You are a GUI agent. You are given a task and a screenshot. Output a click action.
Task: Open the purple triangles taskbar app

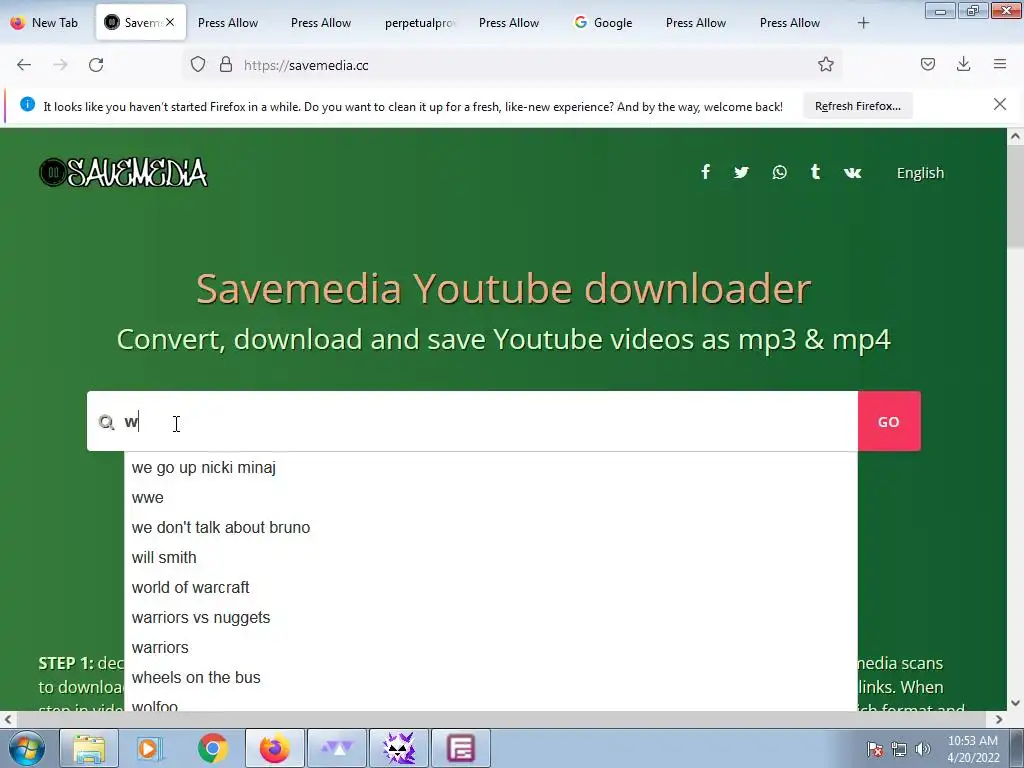(x=336, y=748)
